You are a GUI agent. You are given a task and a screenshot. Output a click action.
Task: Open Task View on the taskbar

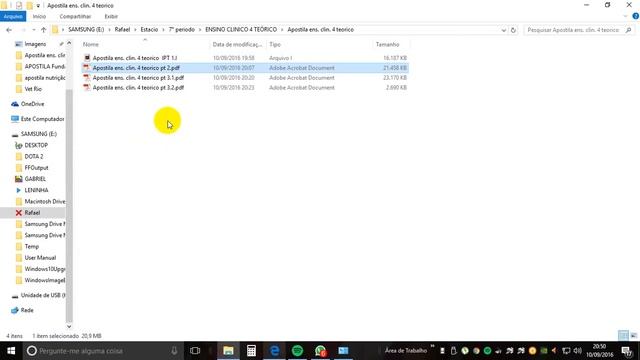[x=195, y=351]
